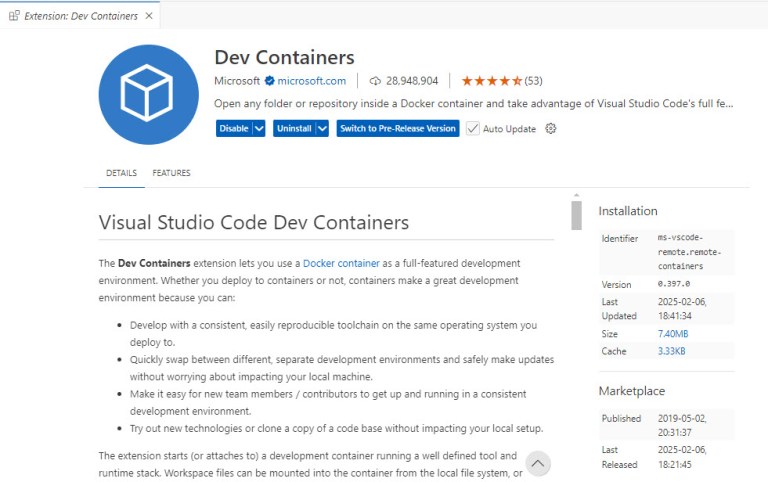Expand the Uninstall button dropdown arrow

point(322,128)
